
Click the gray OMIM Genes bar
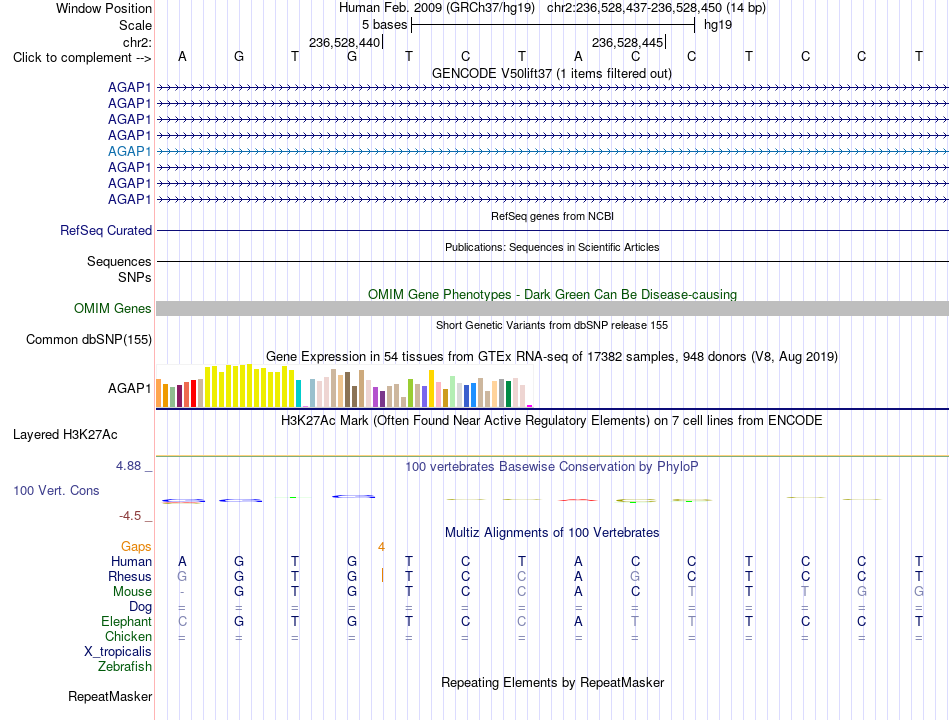point(553,308)
